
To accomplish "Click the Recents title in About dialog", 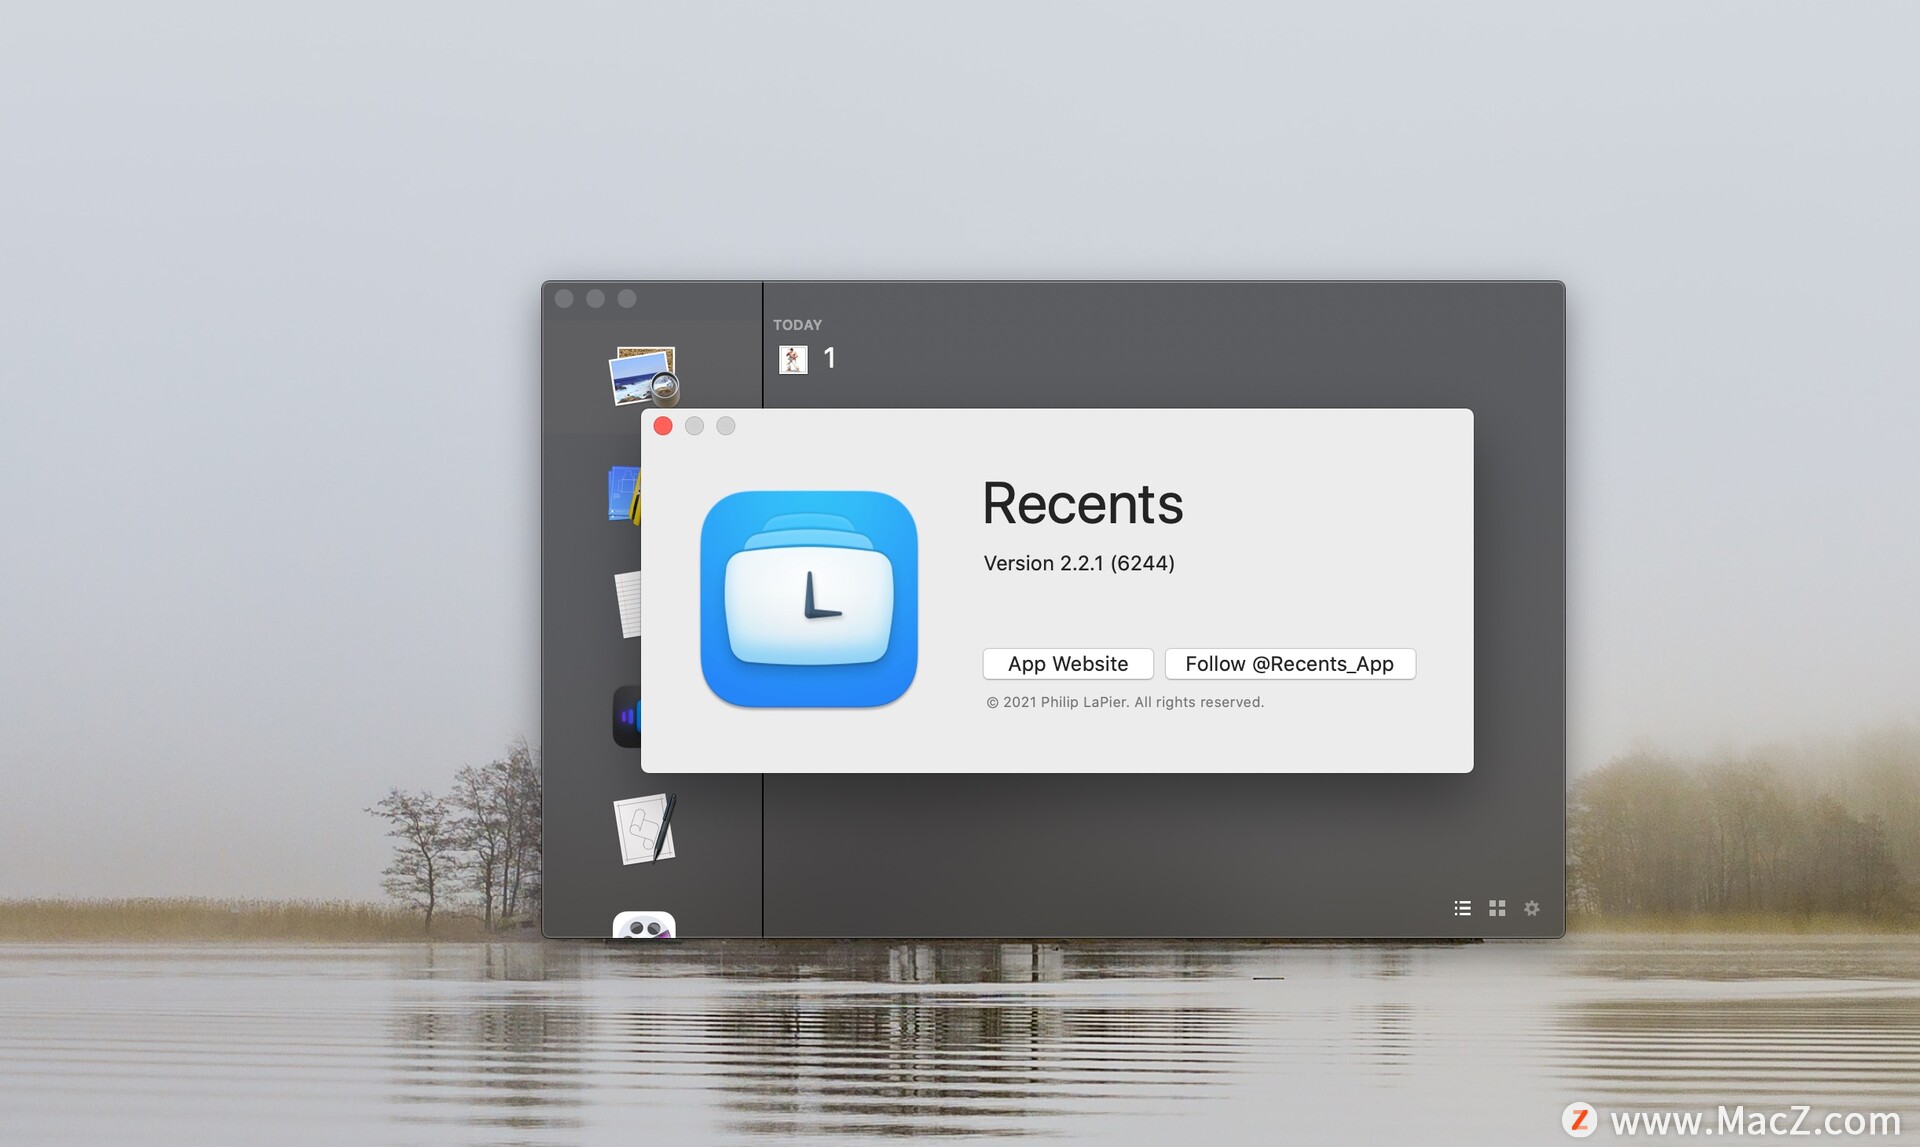I will click(x=1083, y=503).
